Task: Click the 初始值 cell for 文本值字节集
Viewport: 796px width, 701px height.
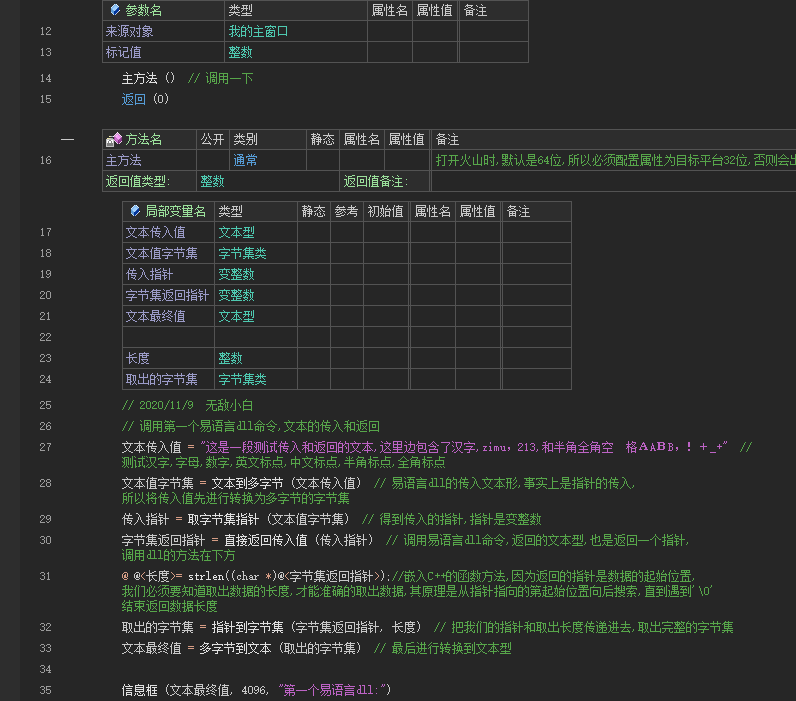Action: tap(385, 254)
